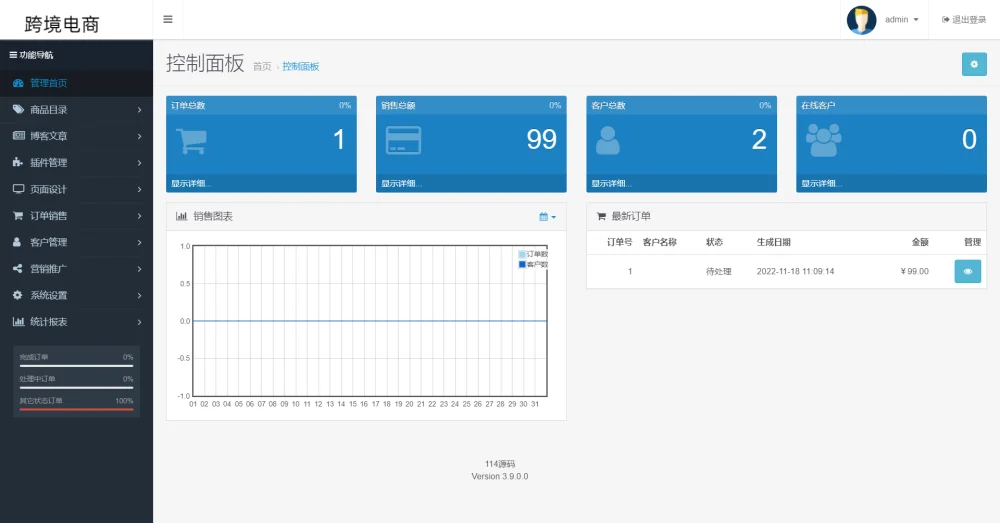
Task: Click the 退出登录 logout link
Action: [964, 20]
